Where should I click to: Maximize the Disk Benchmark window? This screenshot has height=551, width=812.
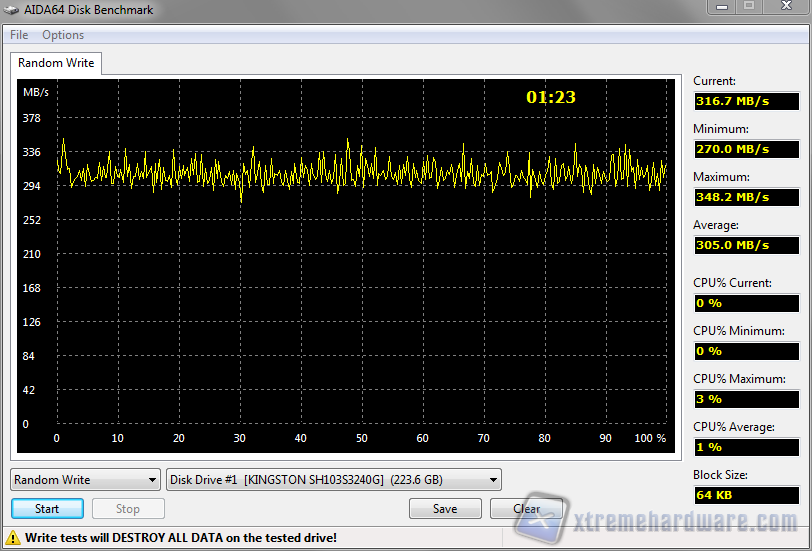pos(749,7)
